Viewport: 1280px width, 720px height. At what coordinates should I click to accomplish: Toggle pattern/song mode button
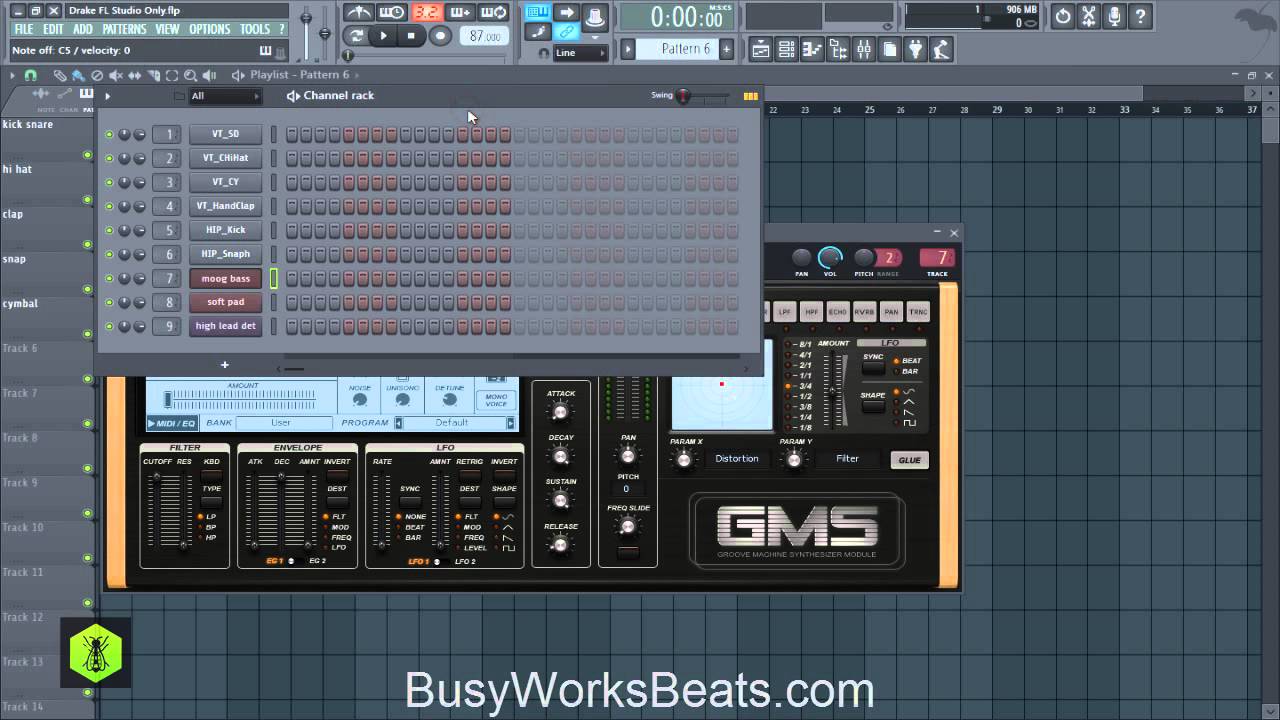pyautogui.click(x=356, y=36)
